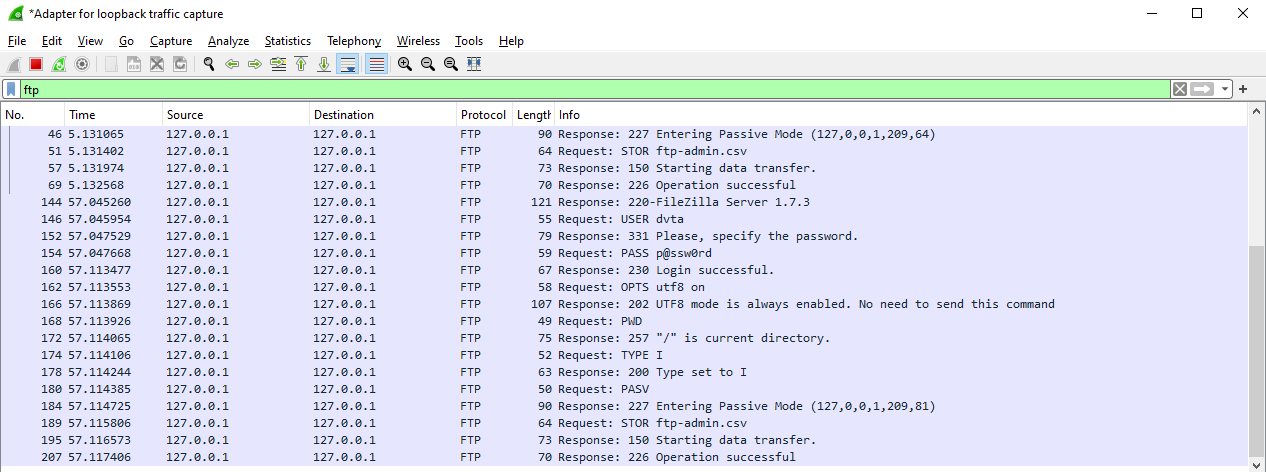Jump to the first packet
The height and width of the screenshot is (472, 1266).
coord(301,64)
